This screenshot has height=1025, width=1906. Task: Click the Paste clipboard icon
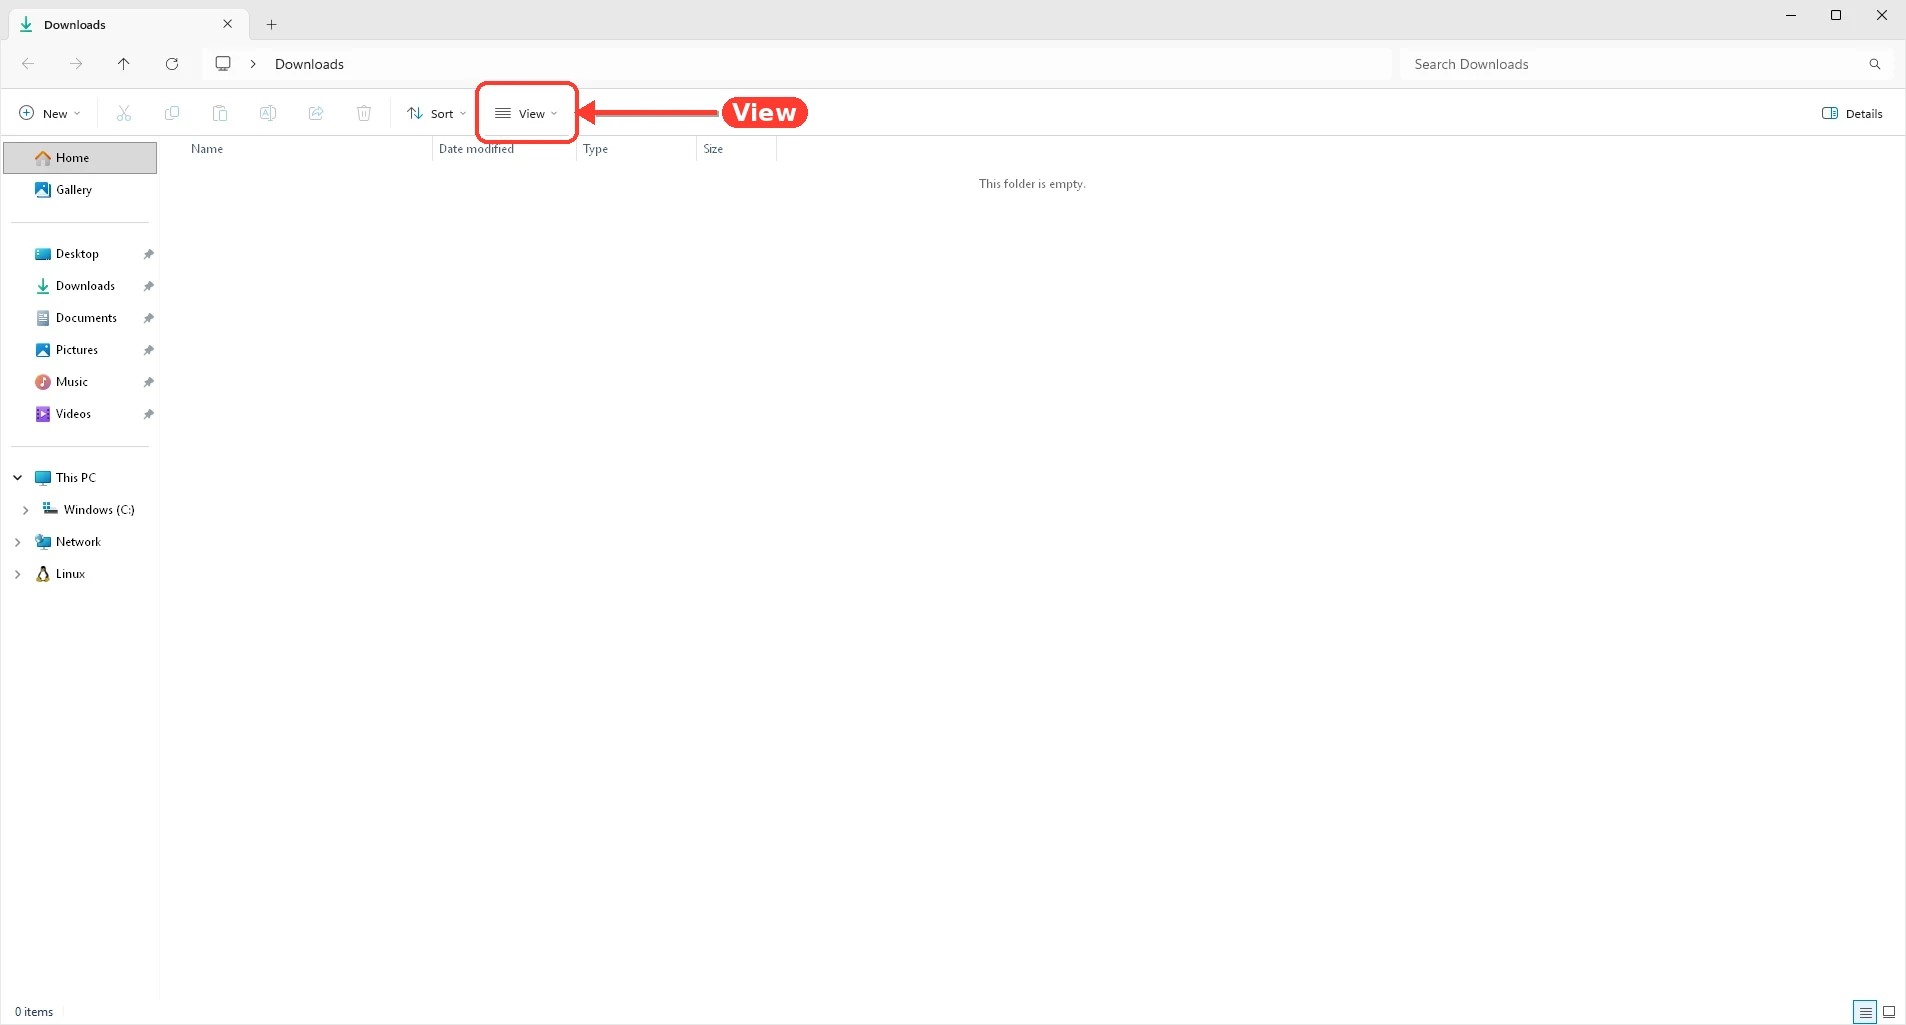(x=220, y=113)
